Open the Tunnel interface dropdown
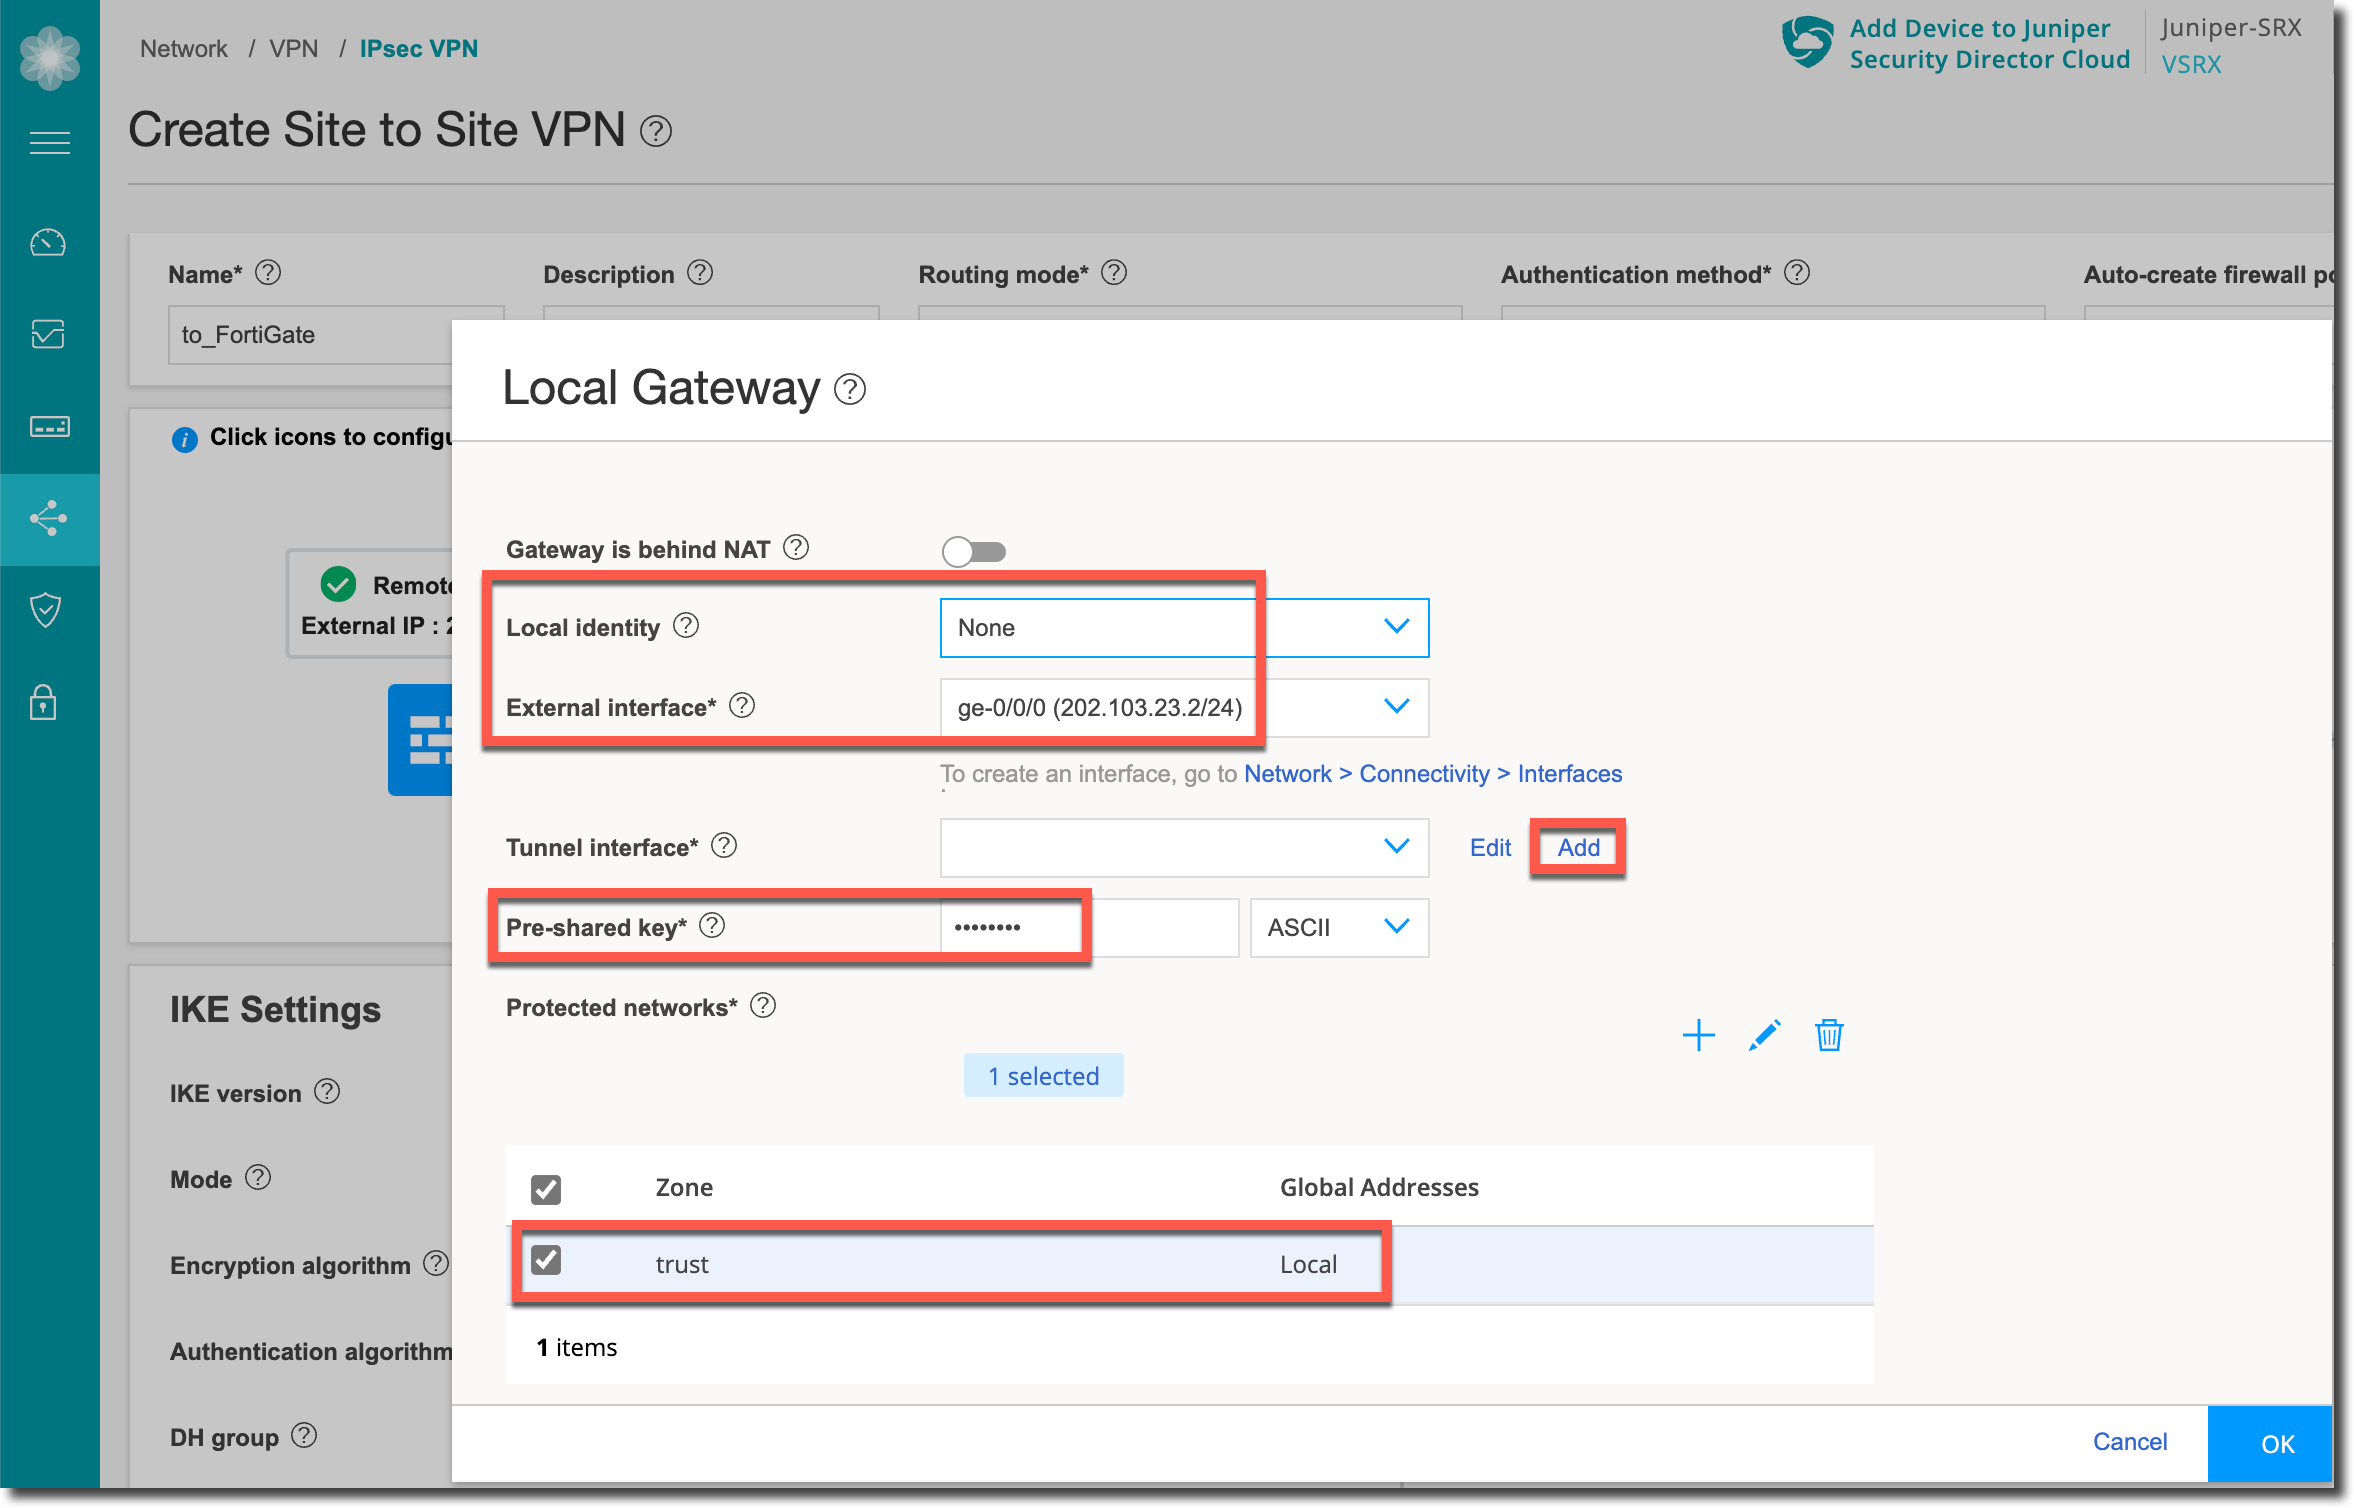This screenshot has width=2354, height=1508. tap(1184, 847)
